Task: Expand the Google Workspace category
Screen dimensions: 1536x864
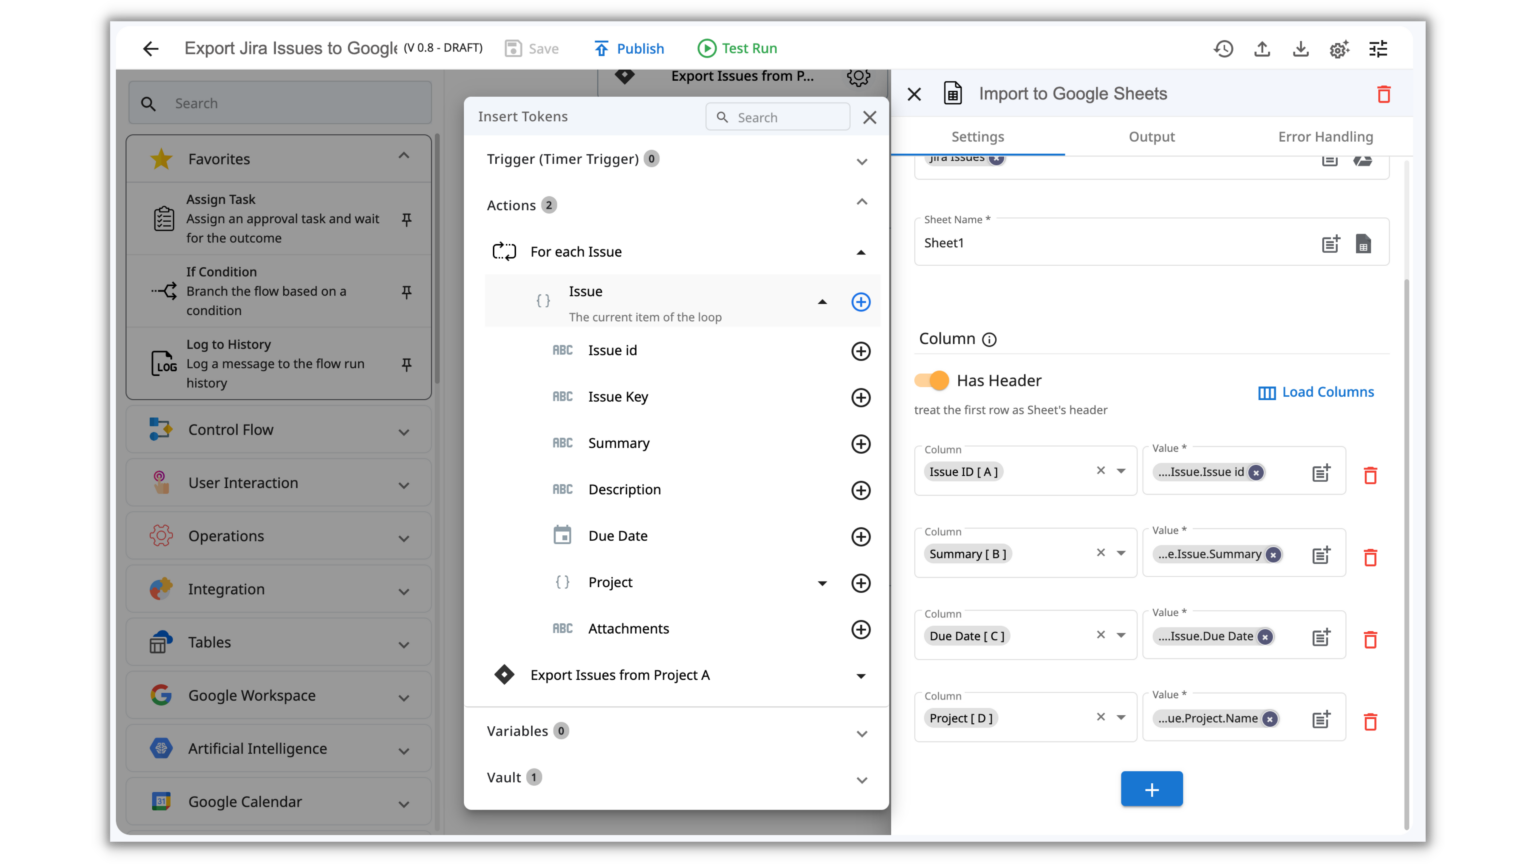Action: 404,695
